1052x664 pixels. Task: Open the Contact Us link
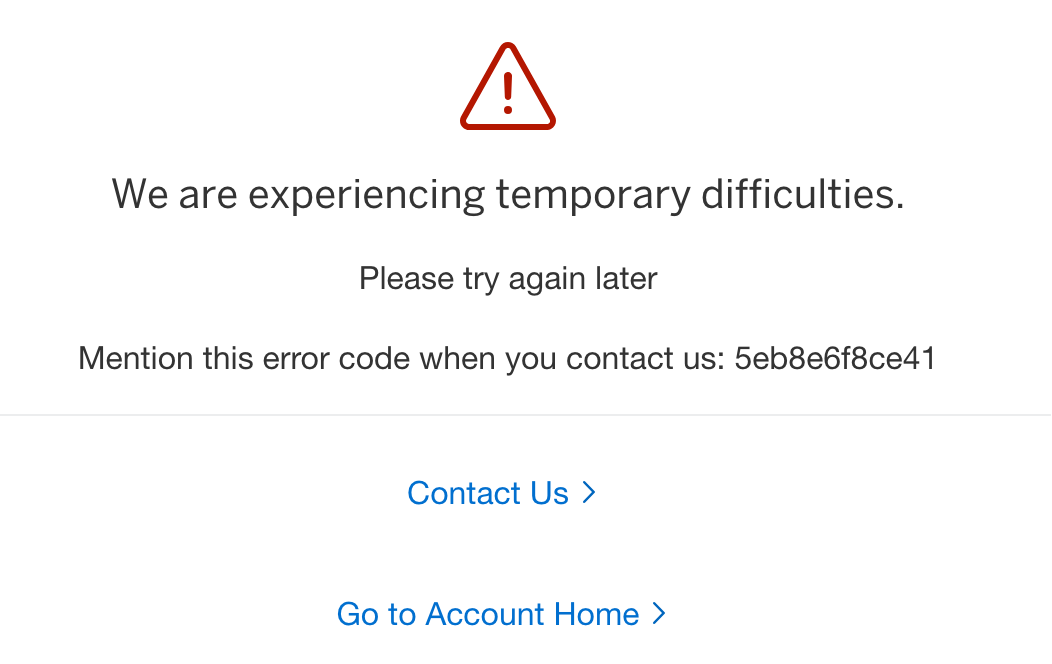tap(488, 493)
